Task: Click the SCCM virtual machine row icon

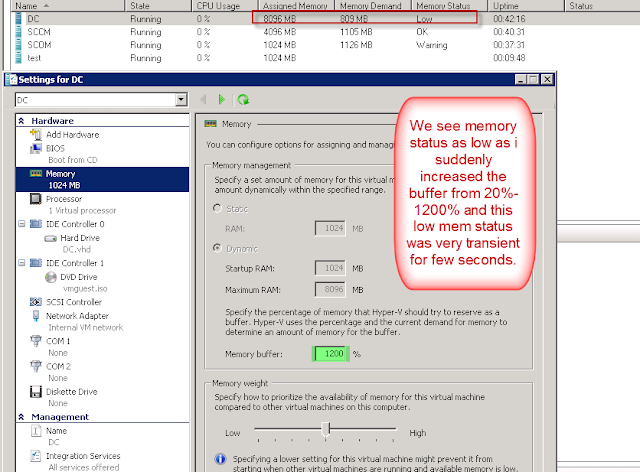Action: (18, 32)
